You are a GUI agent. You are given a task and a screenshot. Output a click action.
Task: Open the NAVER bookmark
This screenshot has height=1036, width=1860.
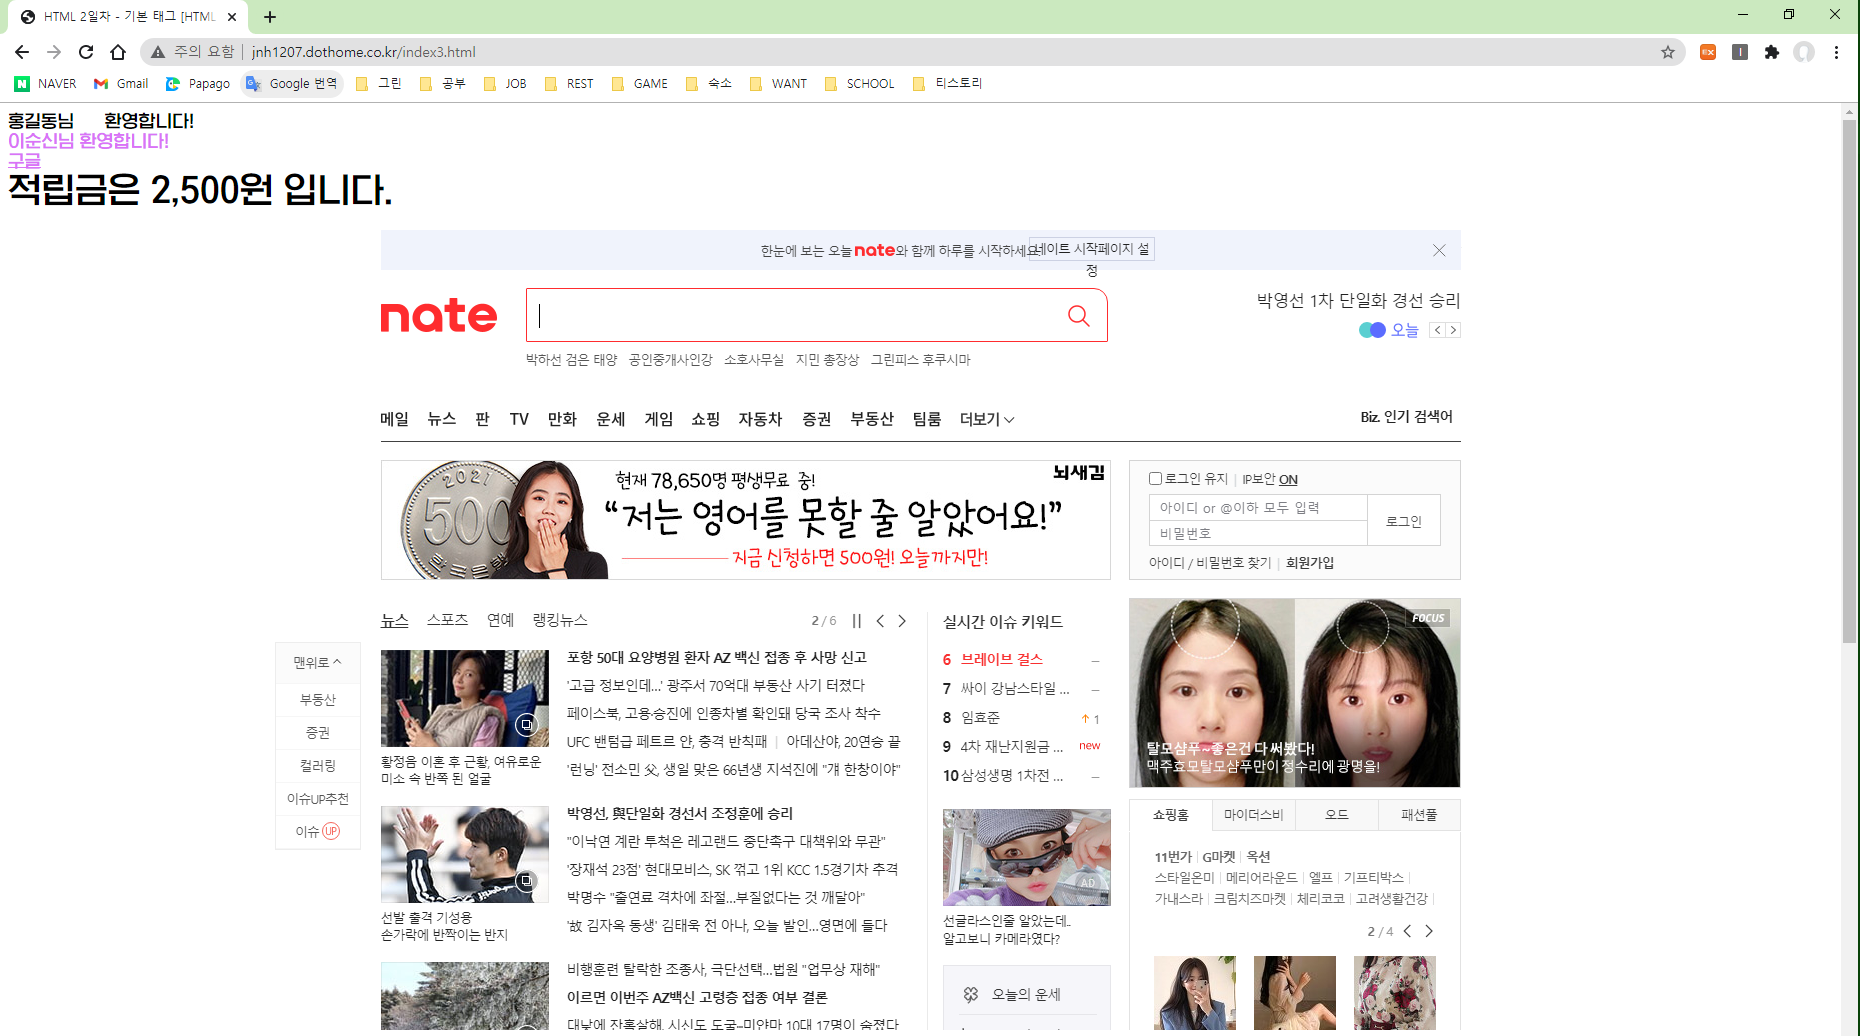click(x=46, y=84)
